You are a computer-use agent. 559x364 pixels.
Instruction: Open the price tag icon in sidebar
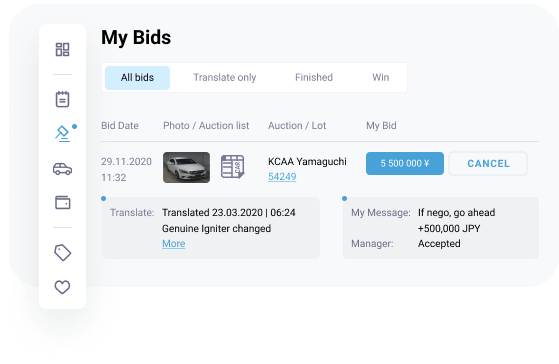pyautogui.click(x=62, y=253)
